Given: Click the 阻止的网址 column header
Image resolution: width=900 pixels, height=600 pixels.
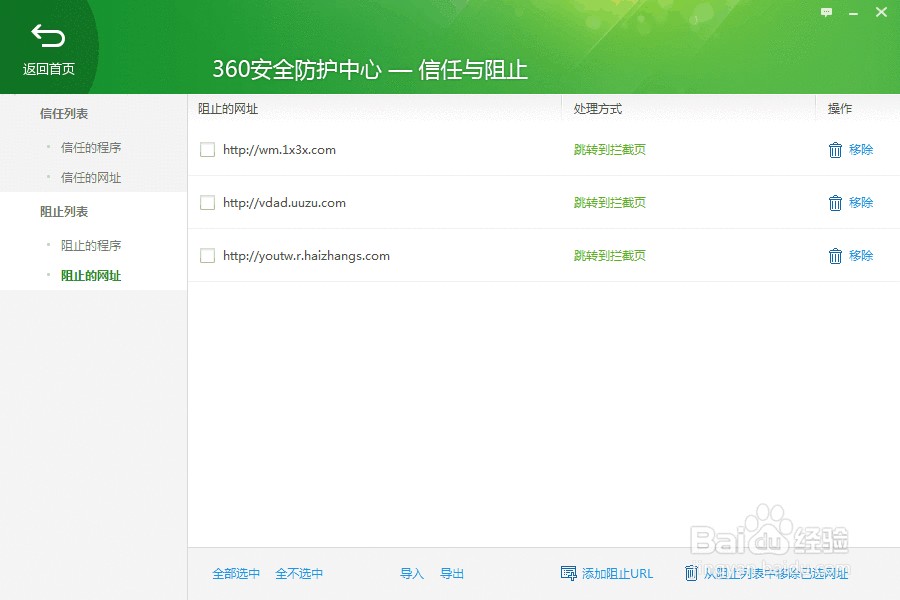Looking at the screenshot, I should pos(228,109).
